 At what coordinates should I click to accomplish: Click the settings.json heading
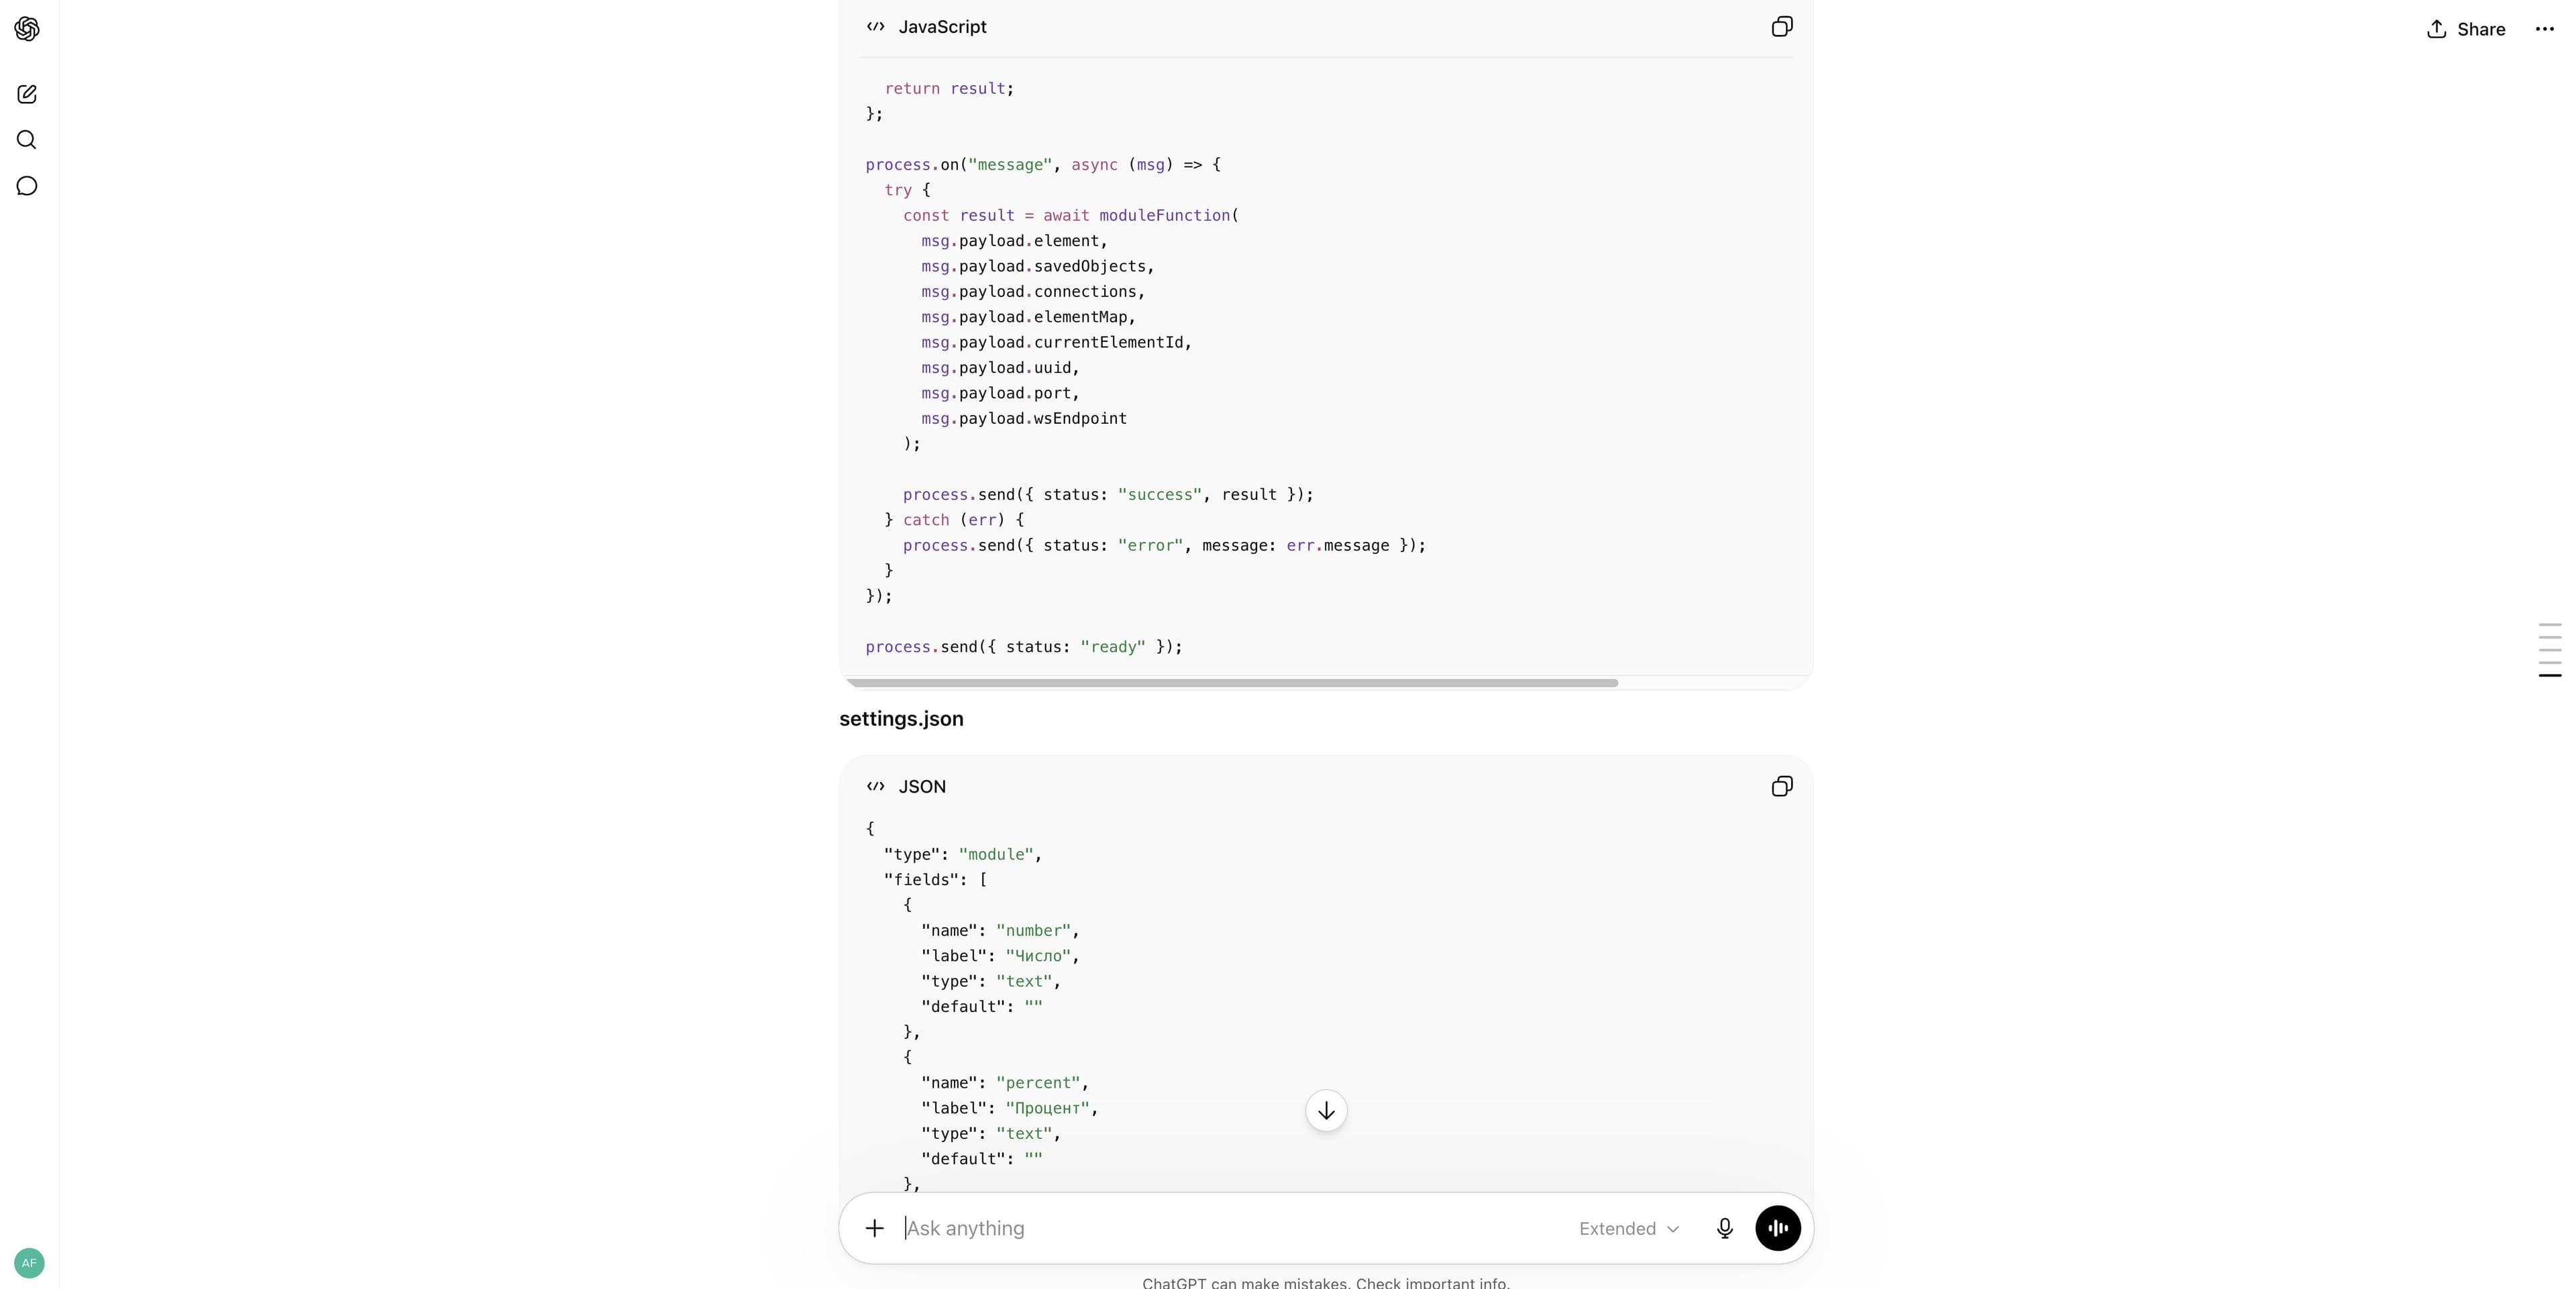pyautogui.click(x=901, y=719)
